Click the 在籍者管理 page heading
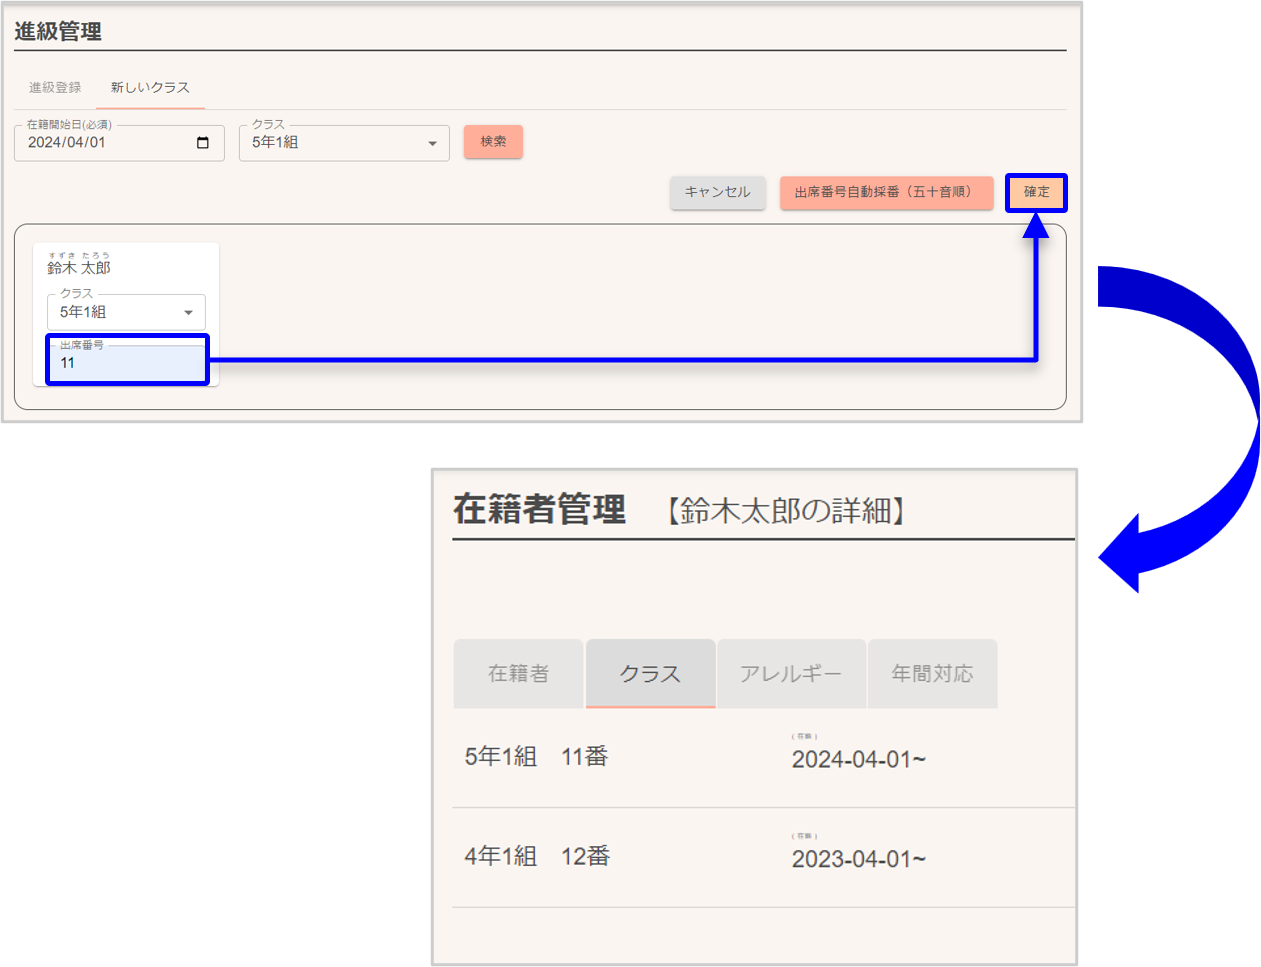Image resolution: width=1261 pixels, height=967 pixels. point(539,510)
